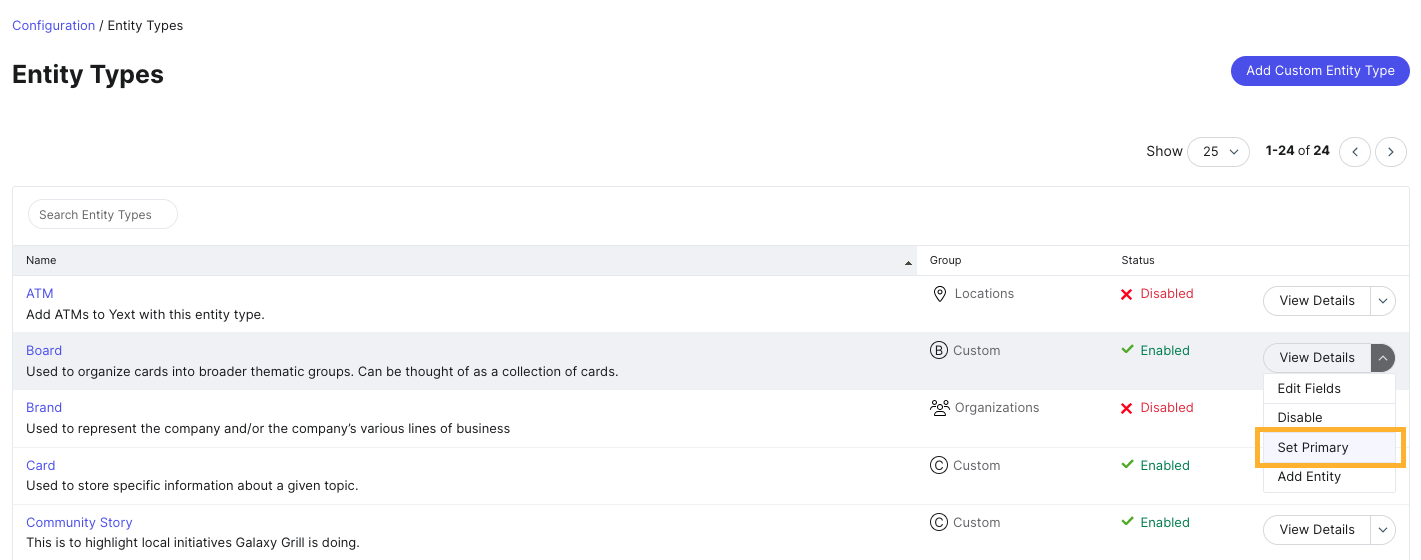
Task: Click the Organizations people icon for Brand
Action: [x=939, y=408]
